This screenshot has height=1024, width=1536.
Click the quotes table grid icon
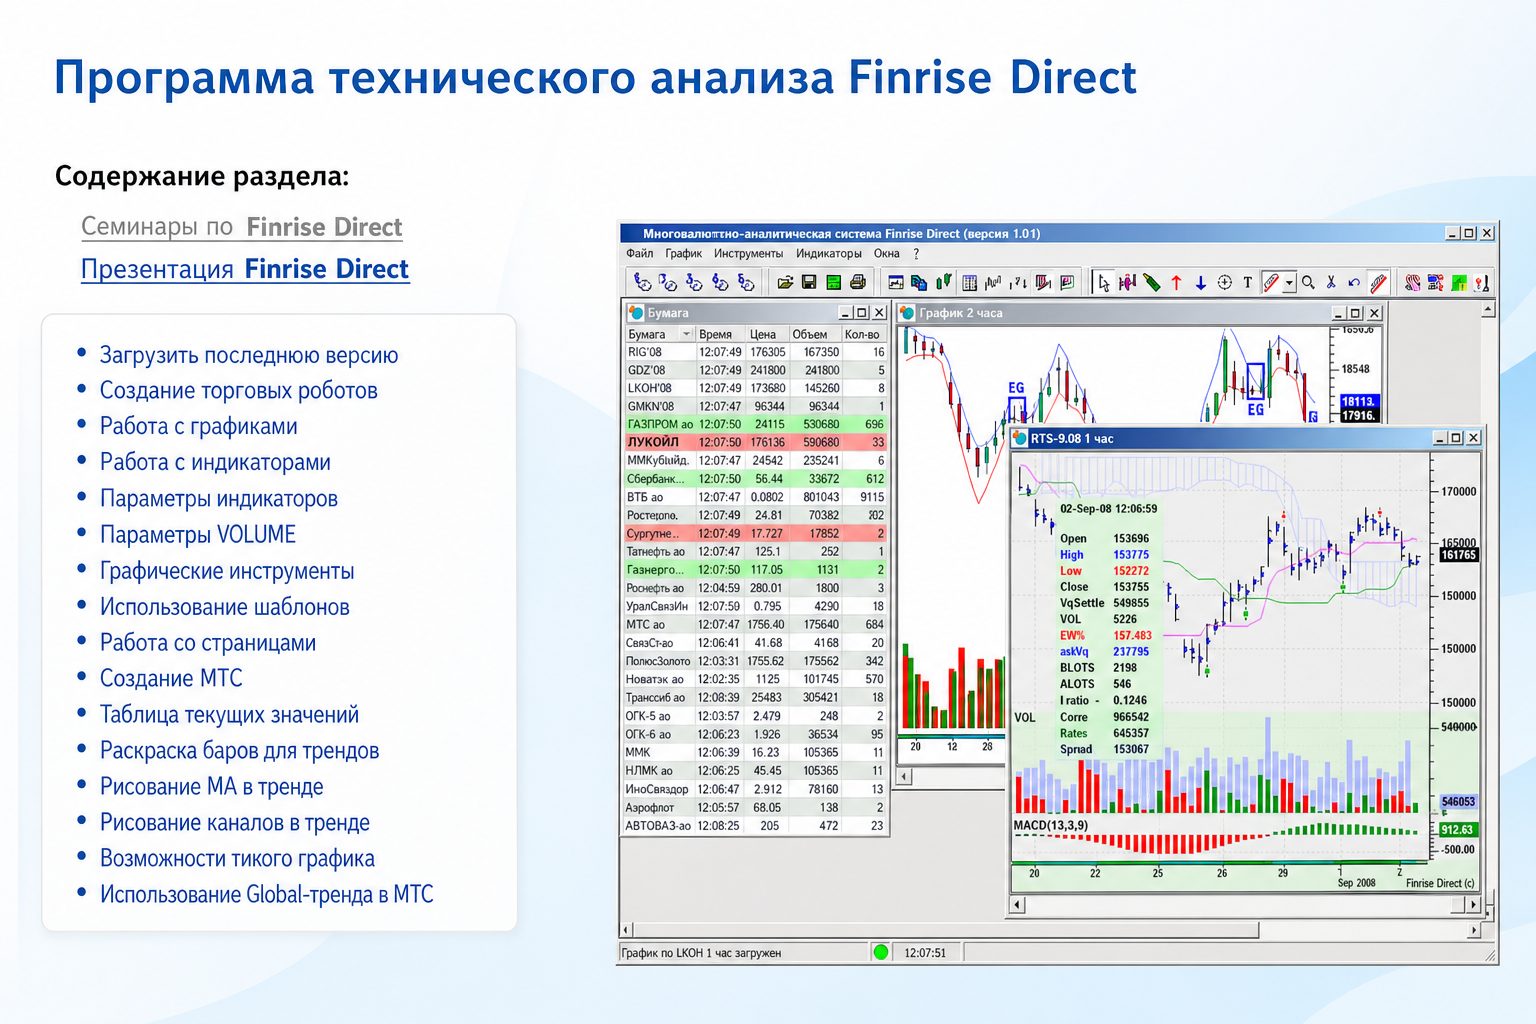(969, 283)
